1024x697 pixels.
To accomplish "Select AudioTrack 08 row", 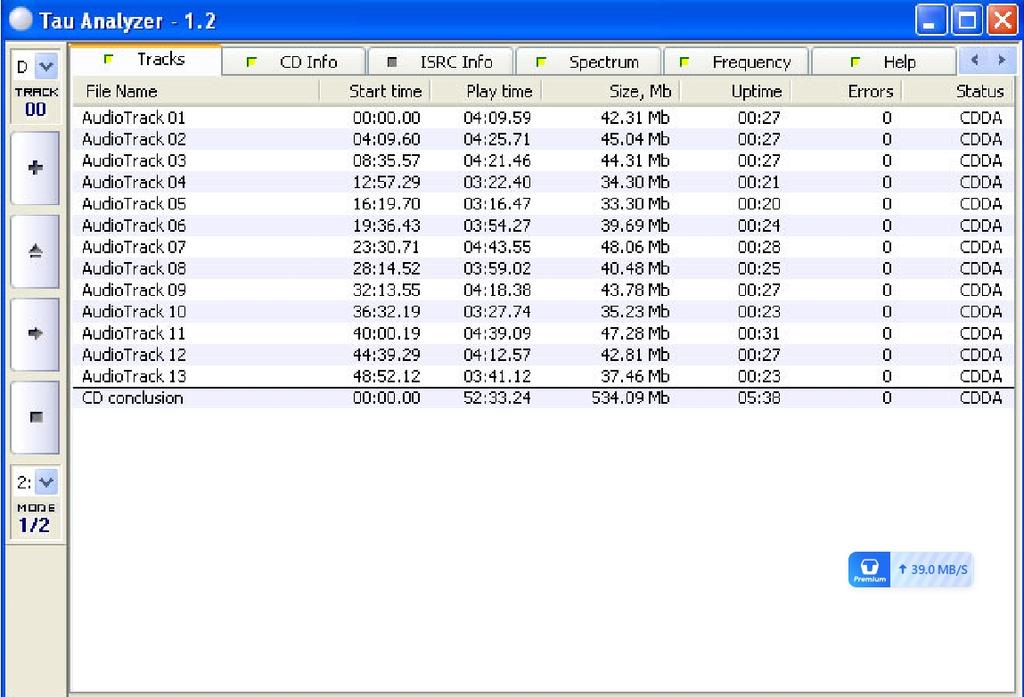I will 543,269.
